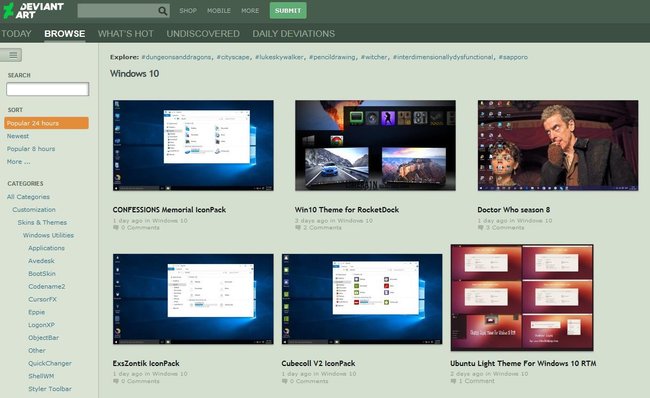Select the Applications subcategory

point(46,248)
